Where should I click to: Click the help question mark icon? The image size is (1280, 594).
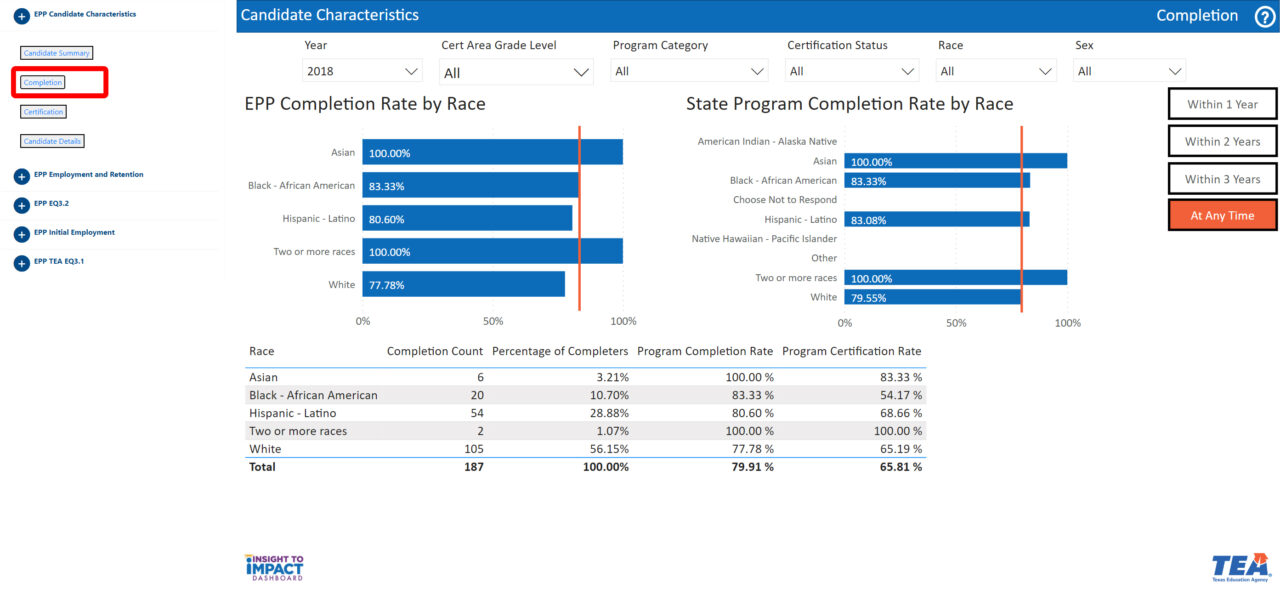tap(1264, 16)
